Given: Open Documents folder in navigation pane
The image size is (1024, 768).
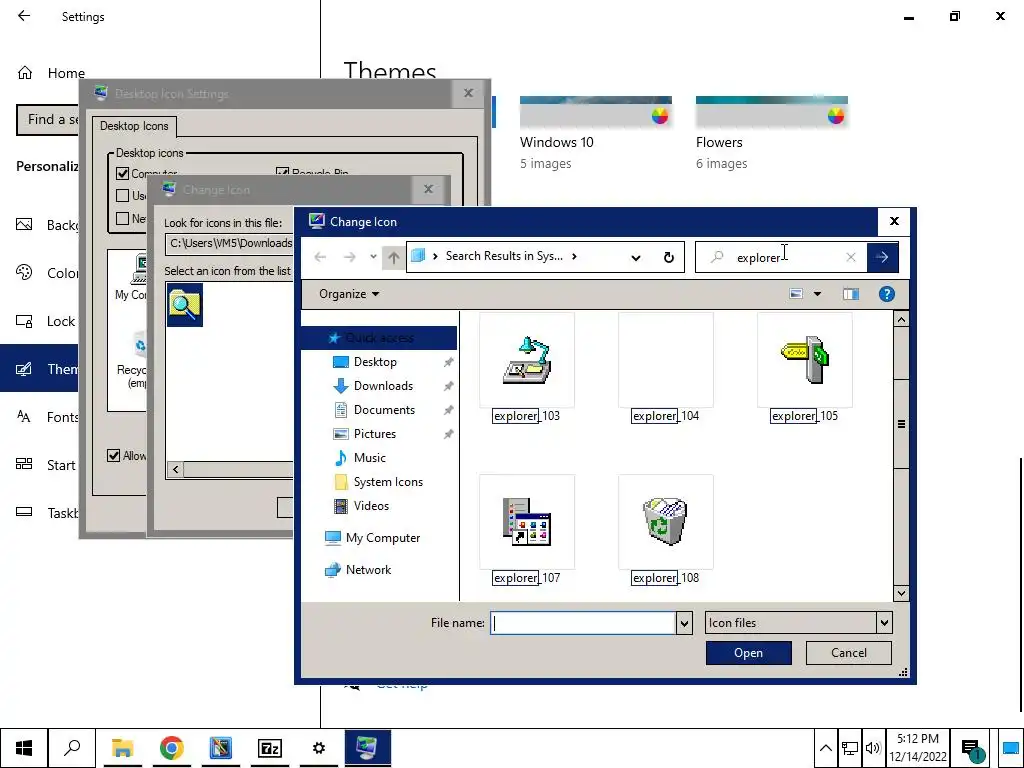Looking at the screenshot, I should 384,410.
